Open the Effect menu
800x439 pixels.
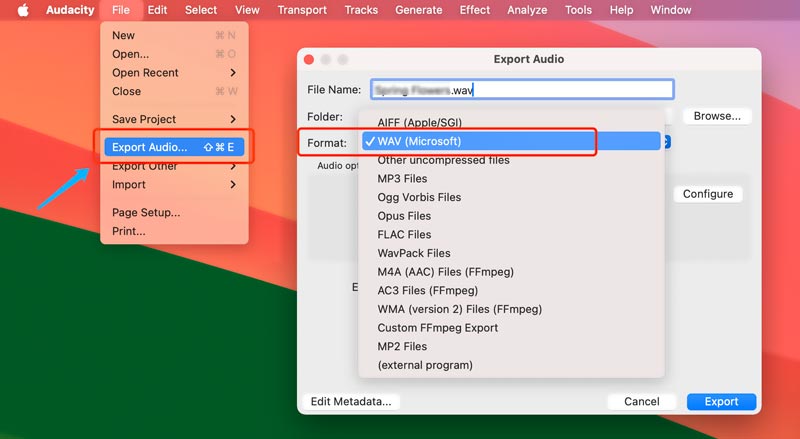point(474,10)
